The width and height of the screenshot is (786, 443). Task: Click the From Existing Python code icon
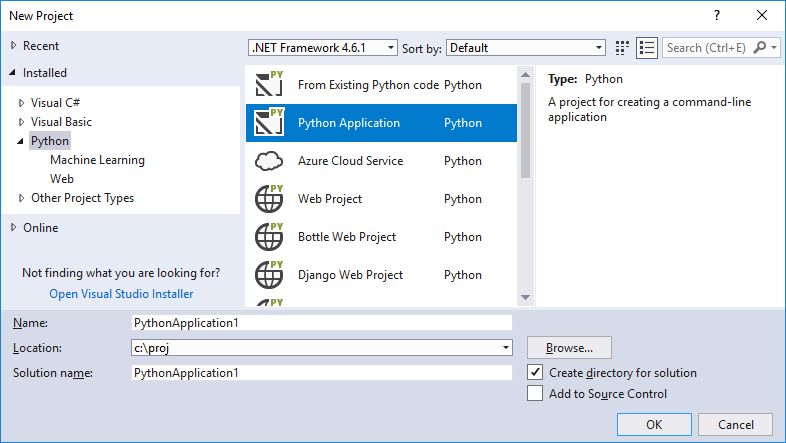pyautogui.click(x=269, y=85)
